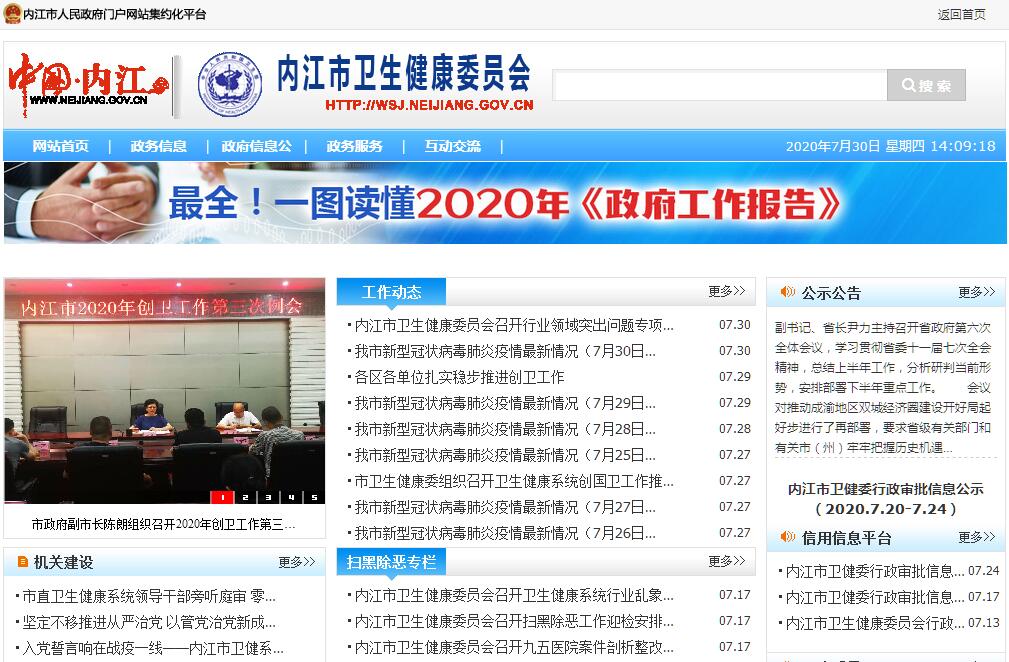Open the 互动交流 menu item
Screen dimensions: 1009x662
(x=452, y=146)
